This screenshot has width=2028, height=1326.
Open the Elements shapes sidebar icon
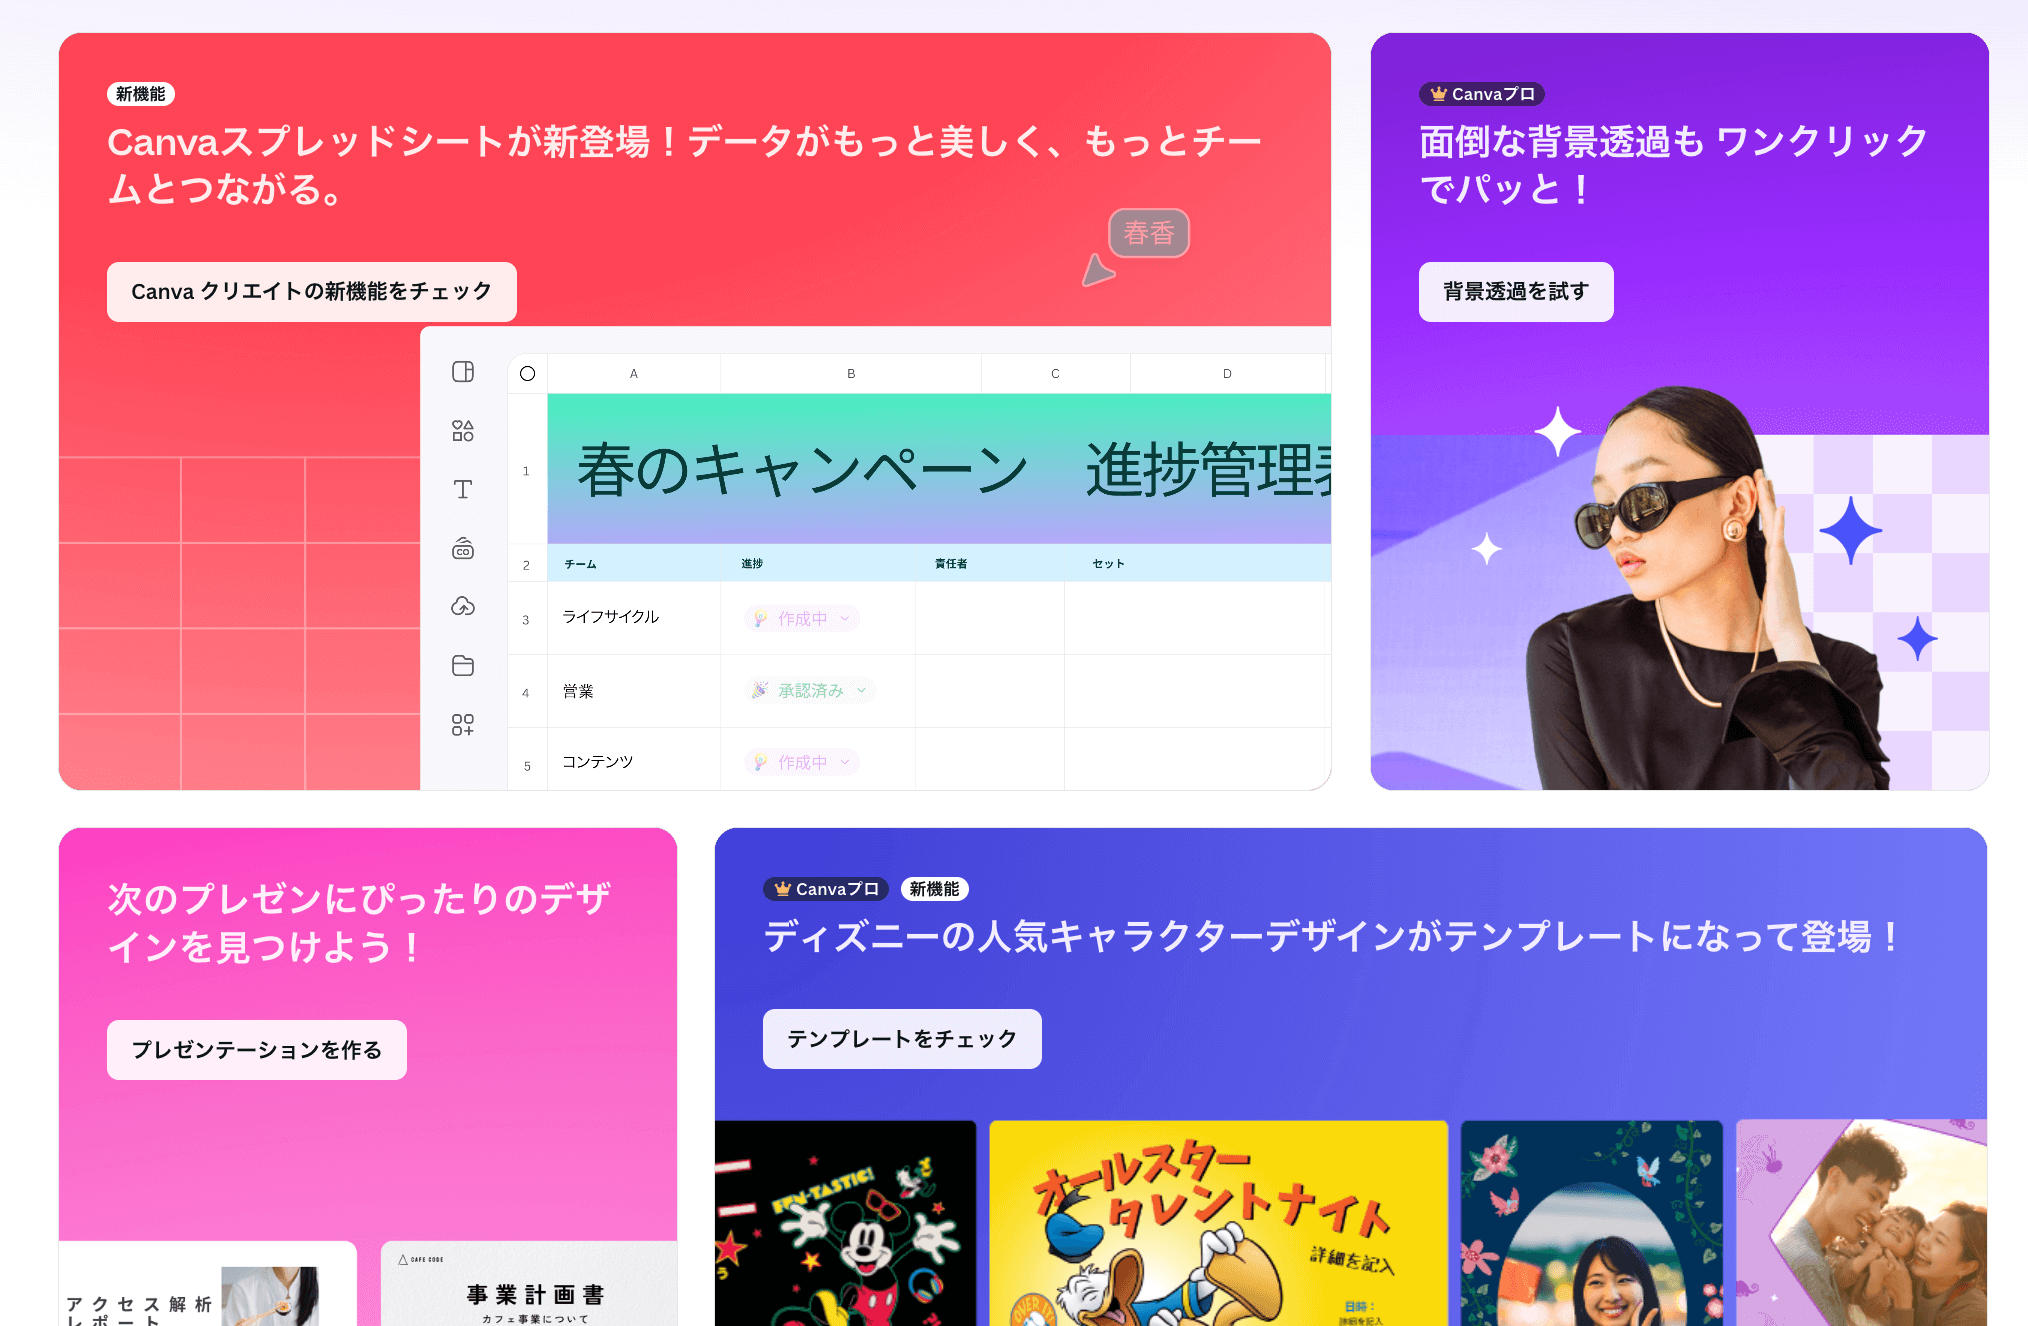pyautogui.click(x=463, y=431)
